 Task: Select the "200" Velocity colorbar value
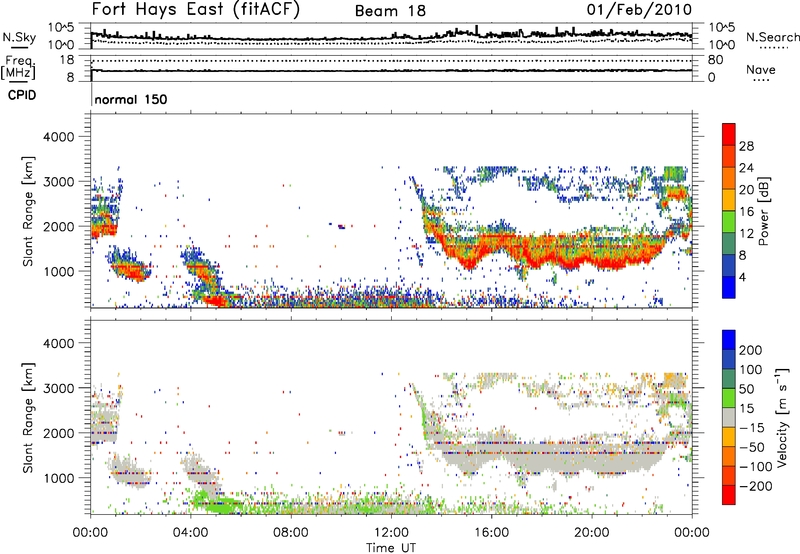pyautogui.click(x=751, y=350)
